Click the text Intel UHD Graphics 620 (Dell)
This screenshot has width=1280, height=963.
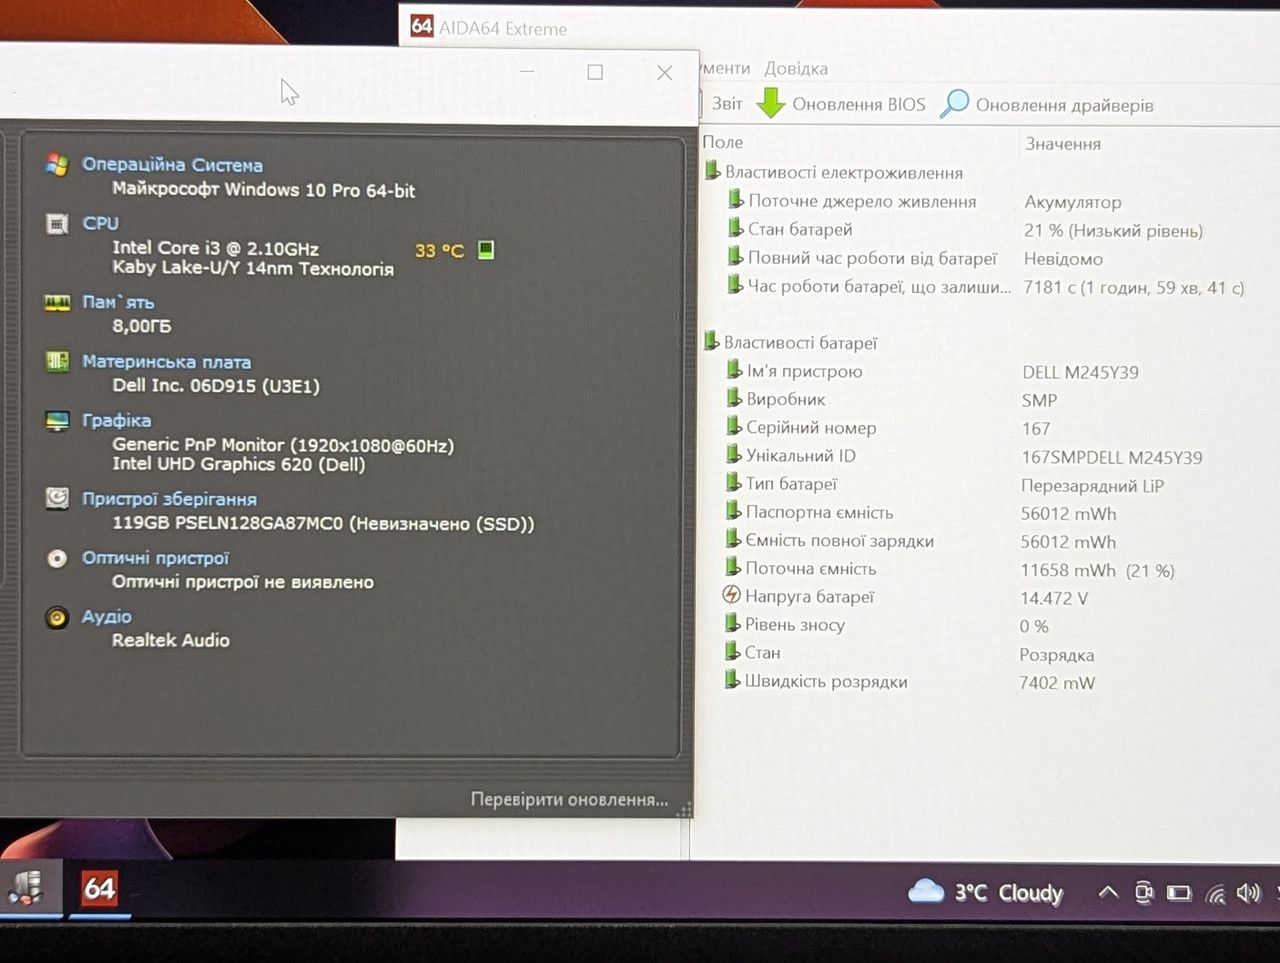point(238,464)
